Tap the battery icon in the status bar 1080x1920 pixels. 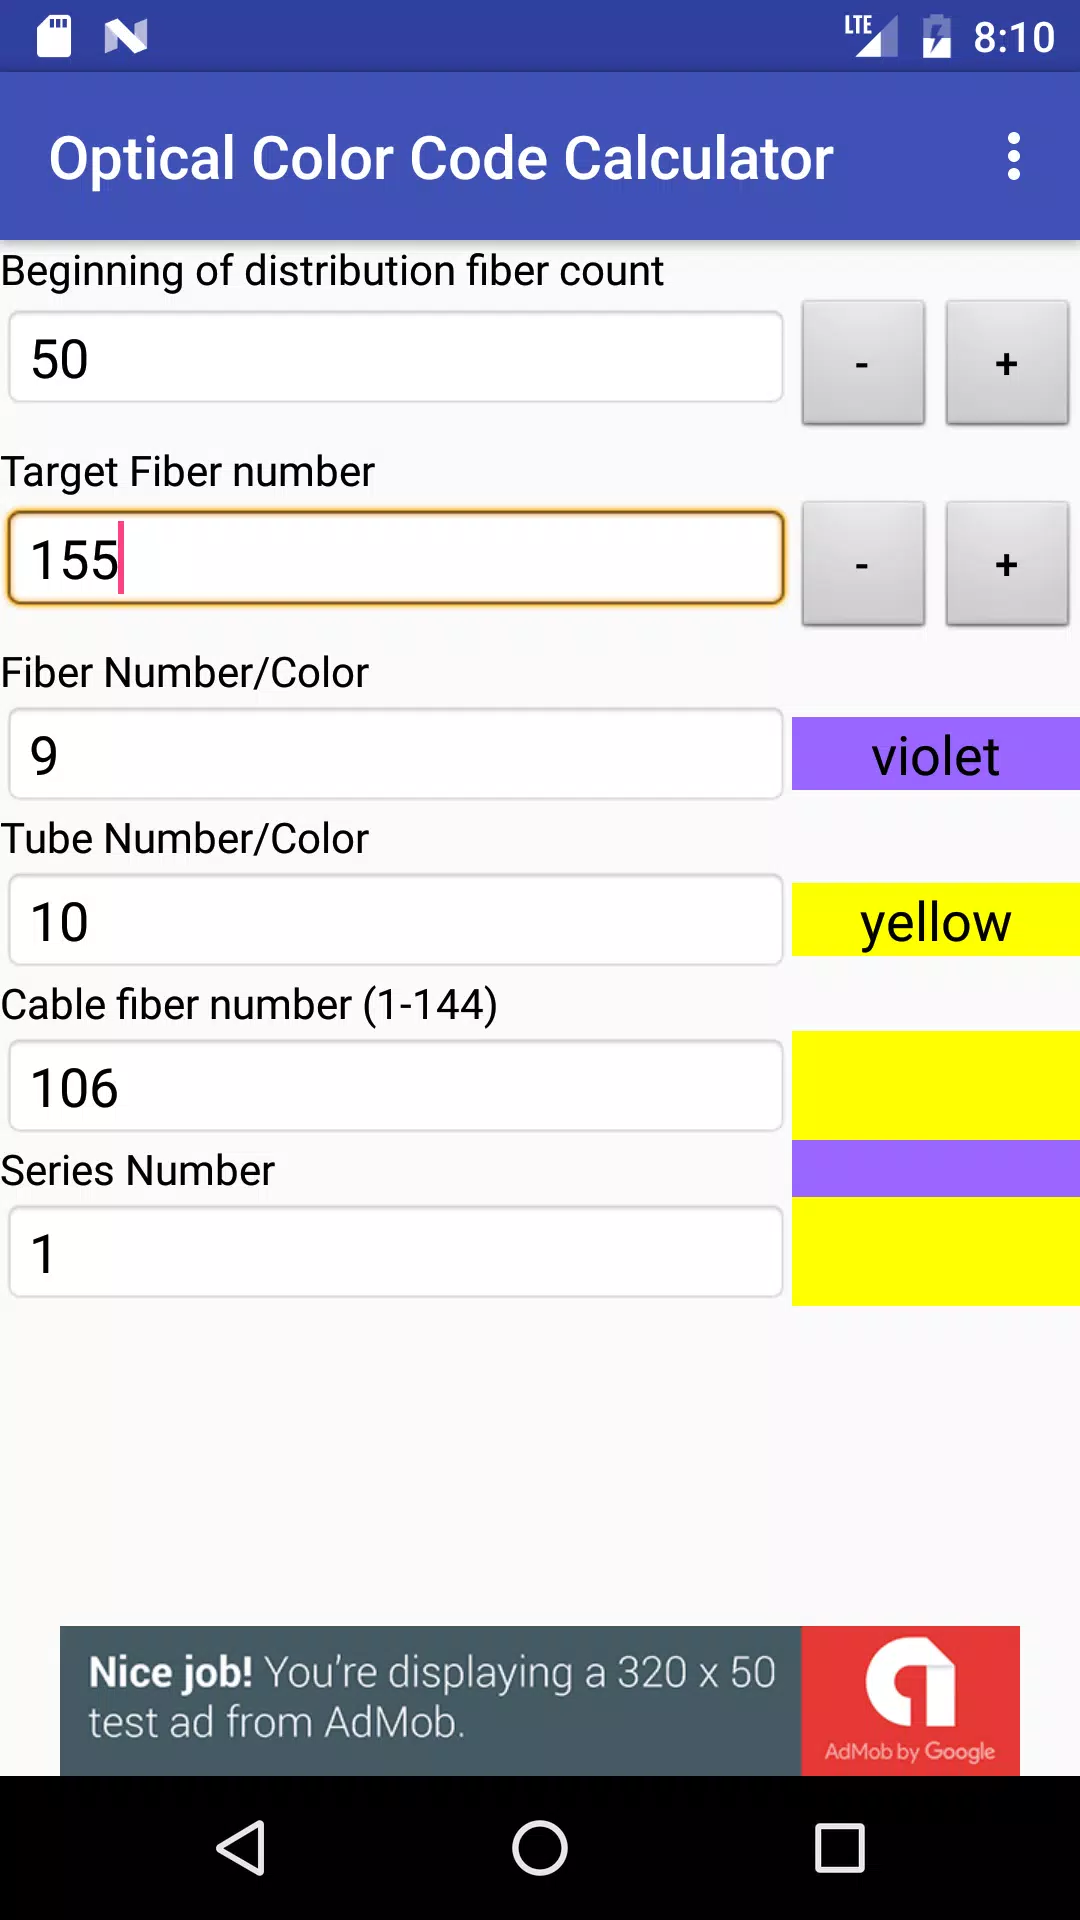[937, 37]
